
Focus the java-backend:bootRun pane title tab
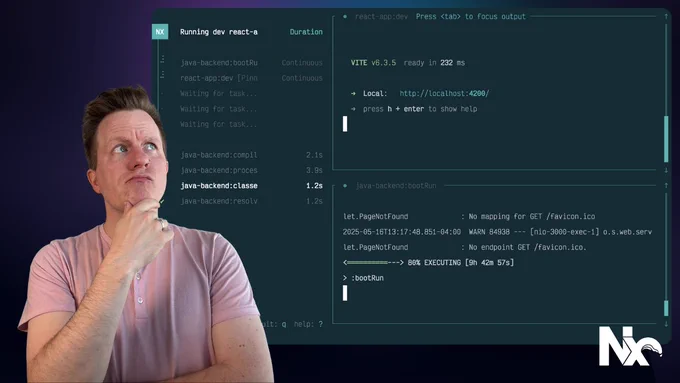point(396,186)
